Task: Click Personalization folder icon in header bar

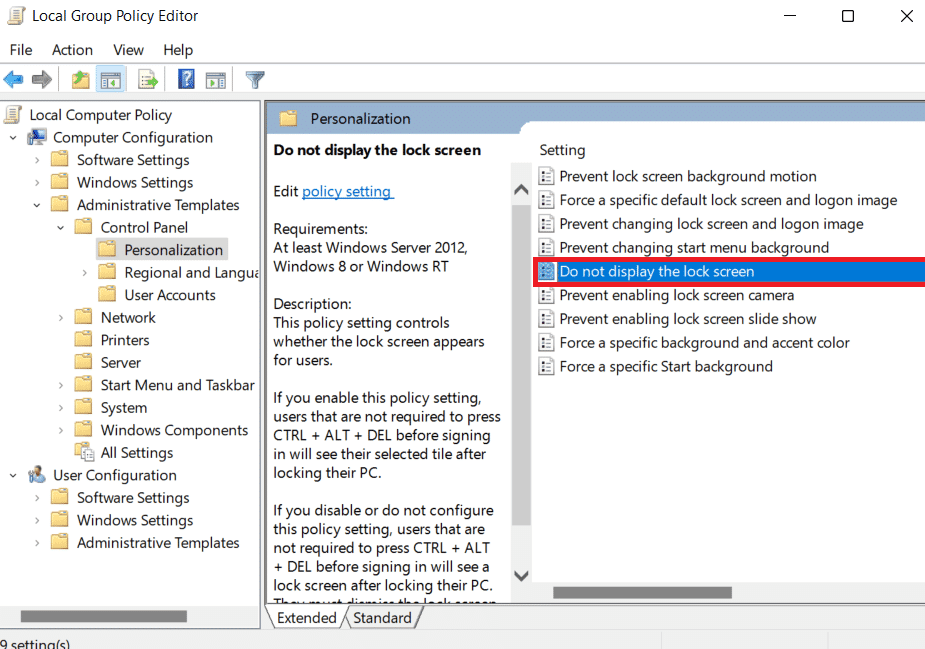Action: (x=288, y=118)
